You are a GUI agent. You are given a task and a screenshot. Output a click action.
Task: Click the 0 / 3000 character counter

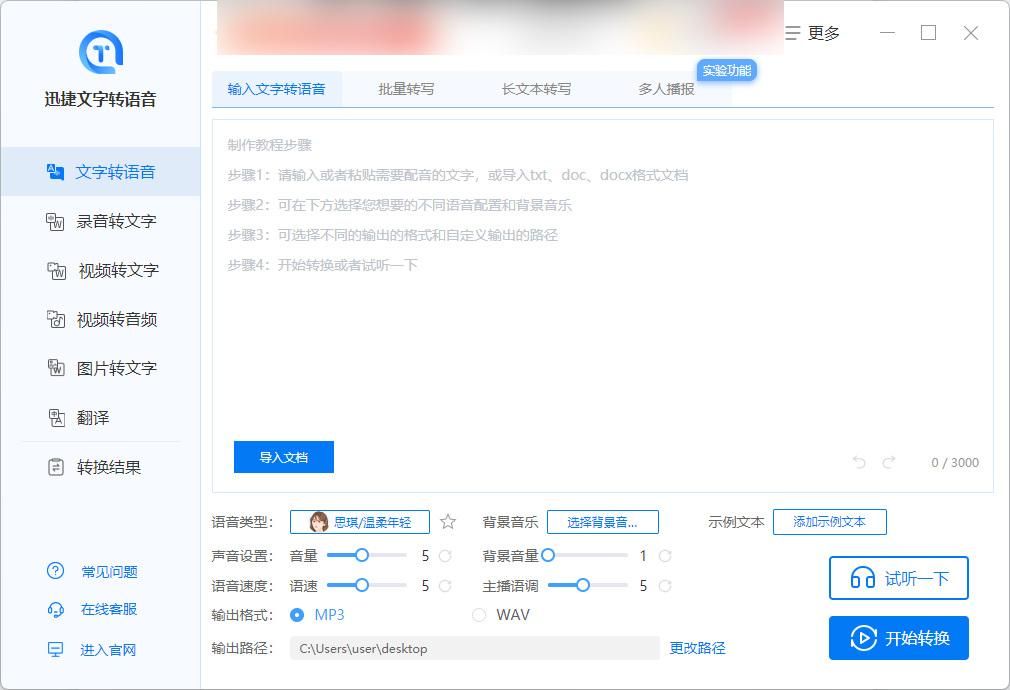pyautogui.click(x=955, y=463)
